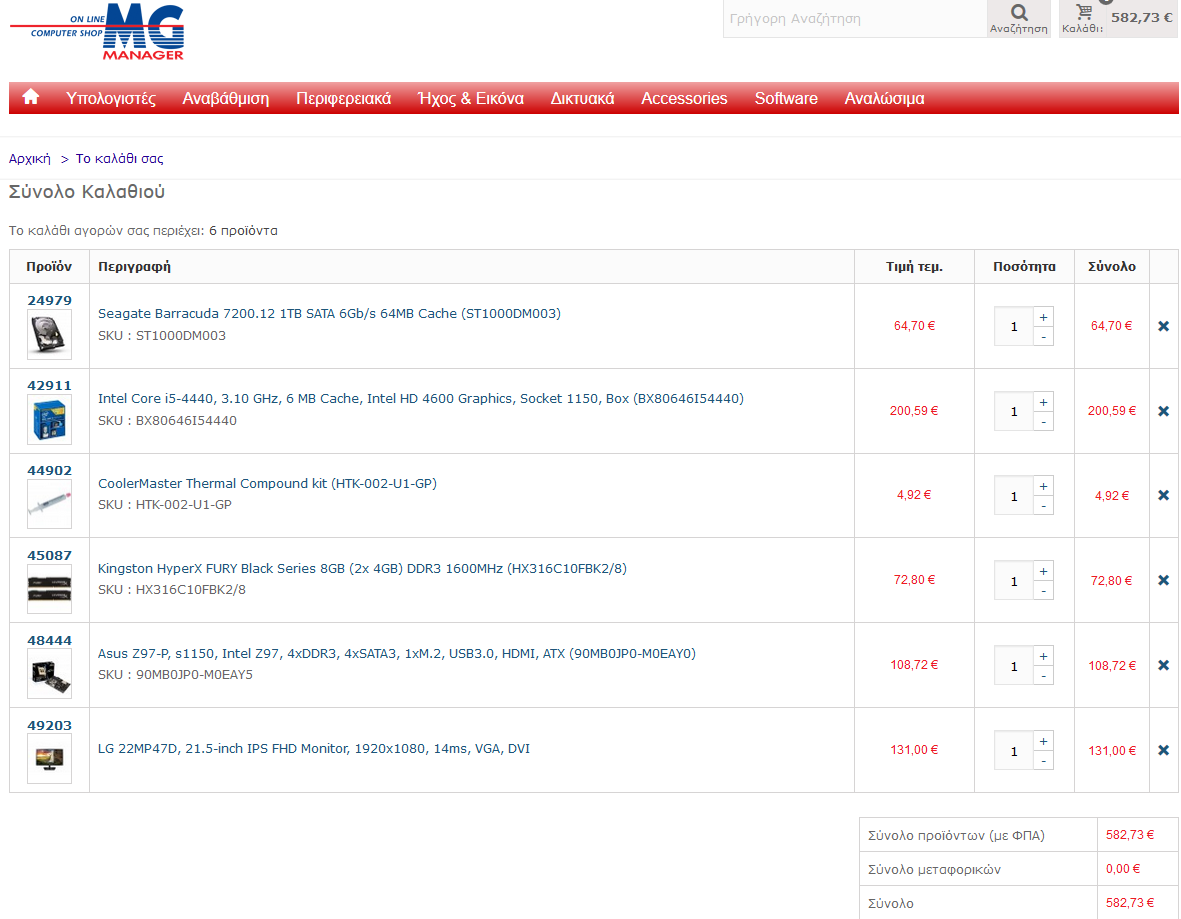Open the Υπολογιστές menu
This screenshot has width=1181, height=919.
(111, 99)
